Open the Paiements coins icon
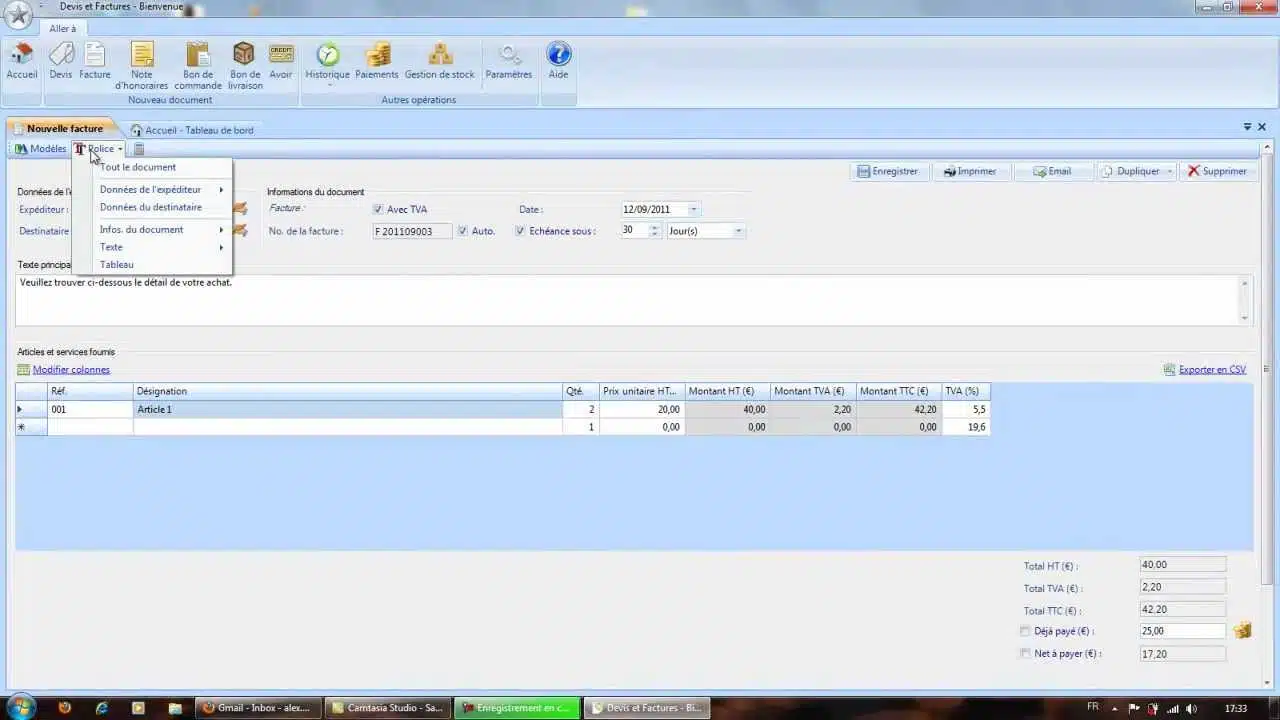Image resolution: width=1280 pixels, height=720 pixels. coord(377,56)
